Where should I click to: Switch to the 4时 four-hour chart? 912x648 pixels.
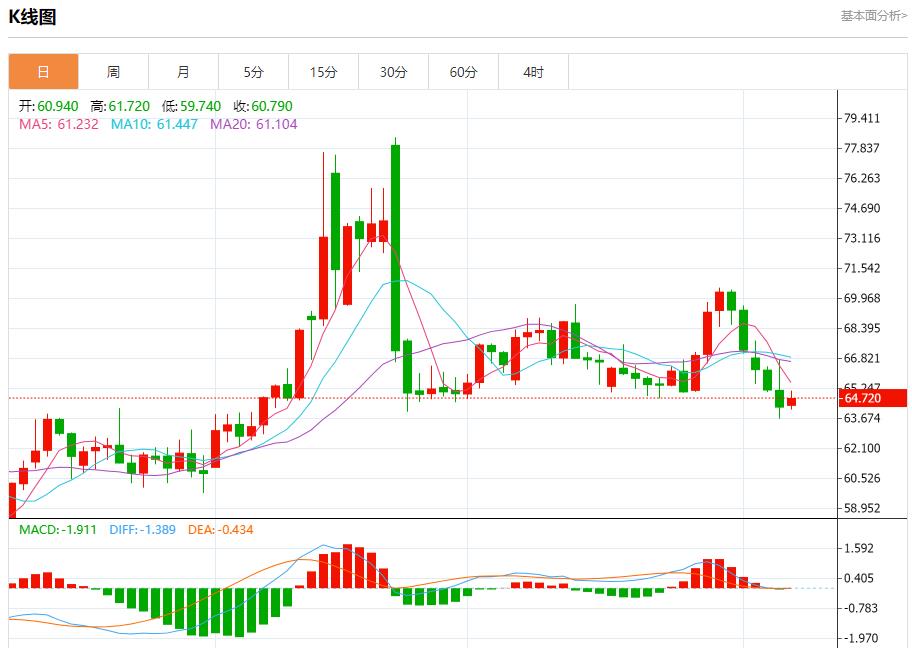pos(533,71)
